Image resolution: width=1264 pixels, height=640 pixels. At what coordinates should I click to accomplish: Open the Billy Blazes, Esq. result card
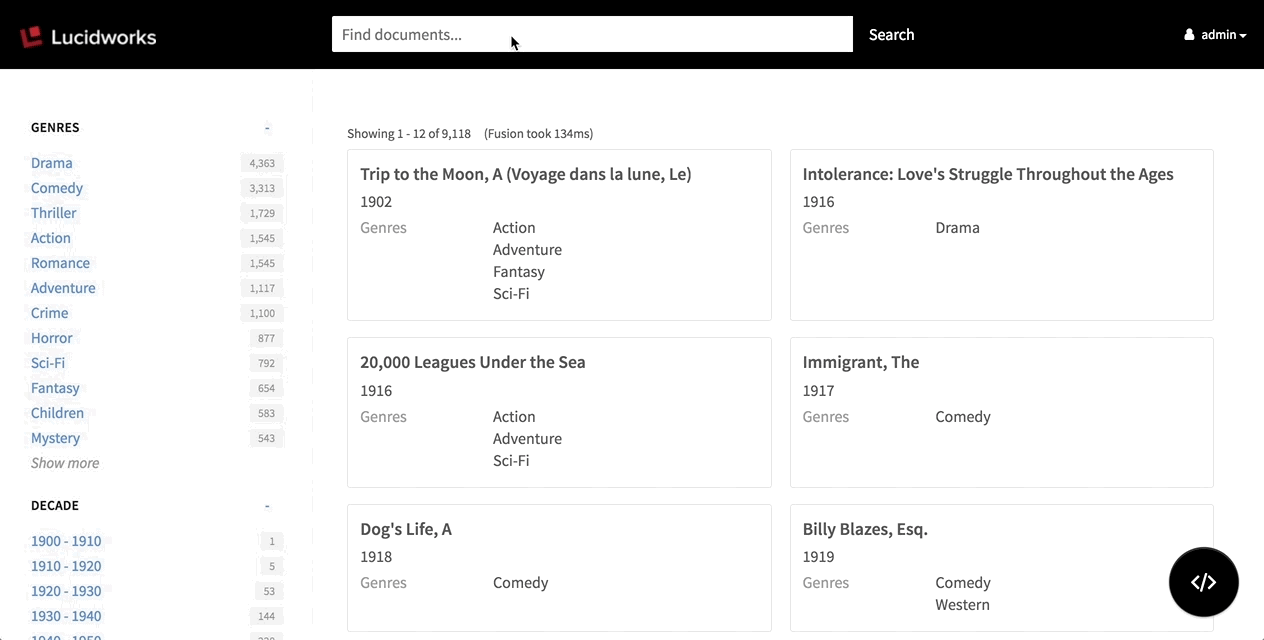pos(865,529)
